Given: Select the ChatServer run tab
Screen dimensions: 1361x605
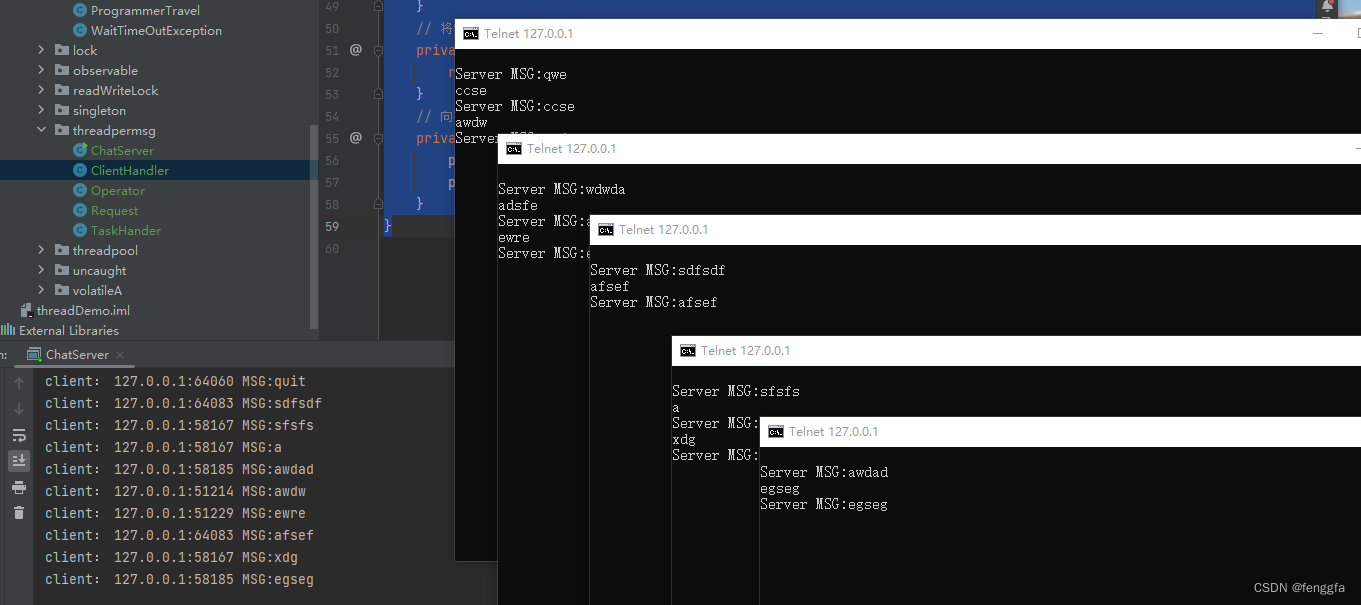Looking at the screenshot, I should click(x=77, y=355).
